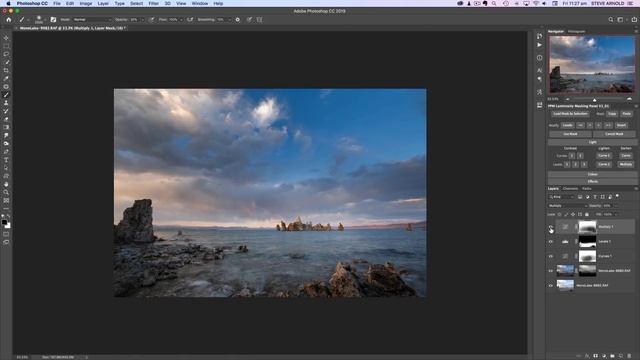Click the Multiply button under Darken
640x360 pixels.
click(626, 164)
